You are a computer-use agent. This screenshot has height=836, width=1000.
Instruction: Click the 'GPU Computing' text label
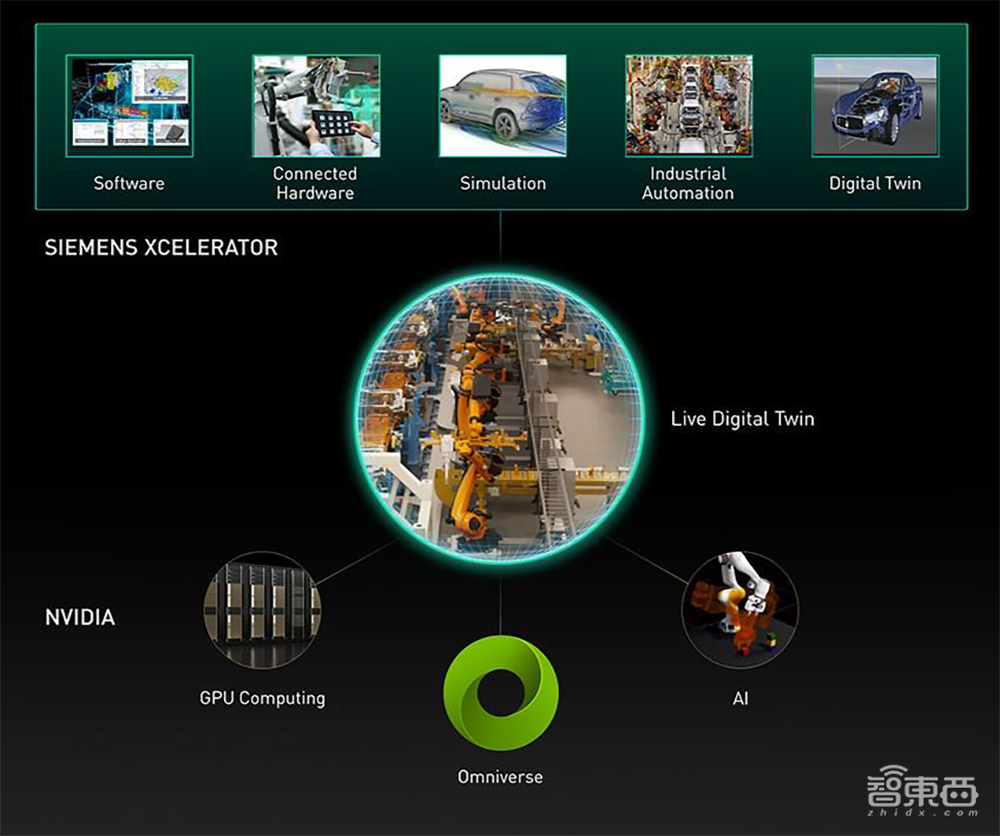[262, 698]
